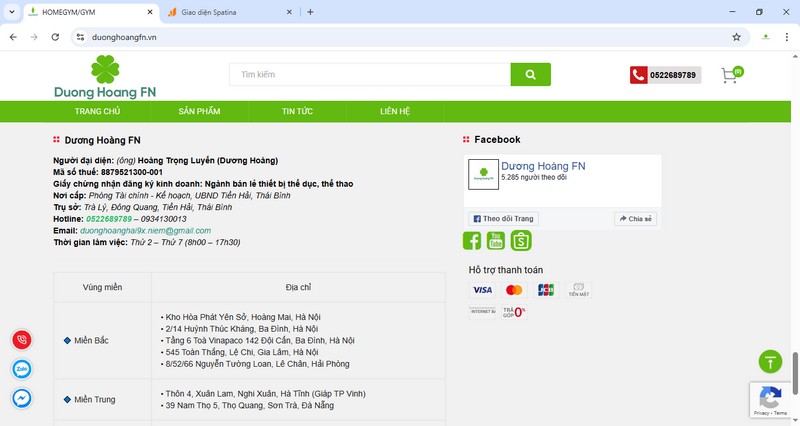Focus the Tìm kiếm search field
The height and width of the screenshot is (426, 800).
tap(370, 74)
